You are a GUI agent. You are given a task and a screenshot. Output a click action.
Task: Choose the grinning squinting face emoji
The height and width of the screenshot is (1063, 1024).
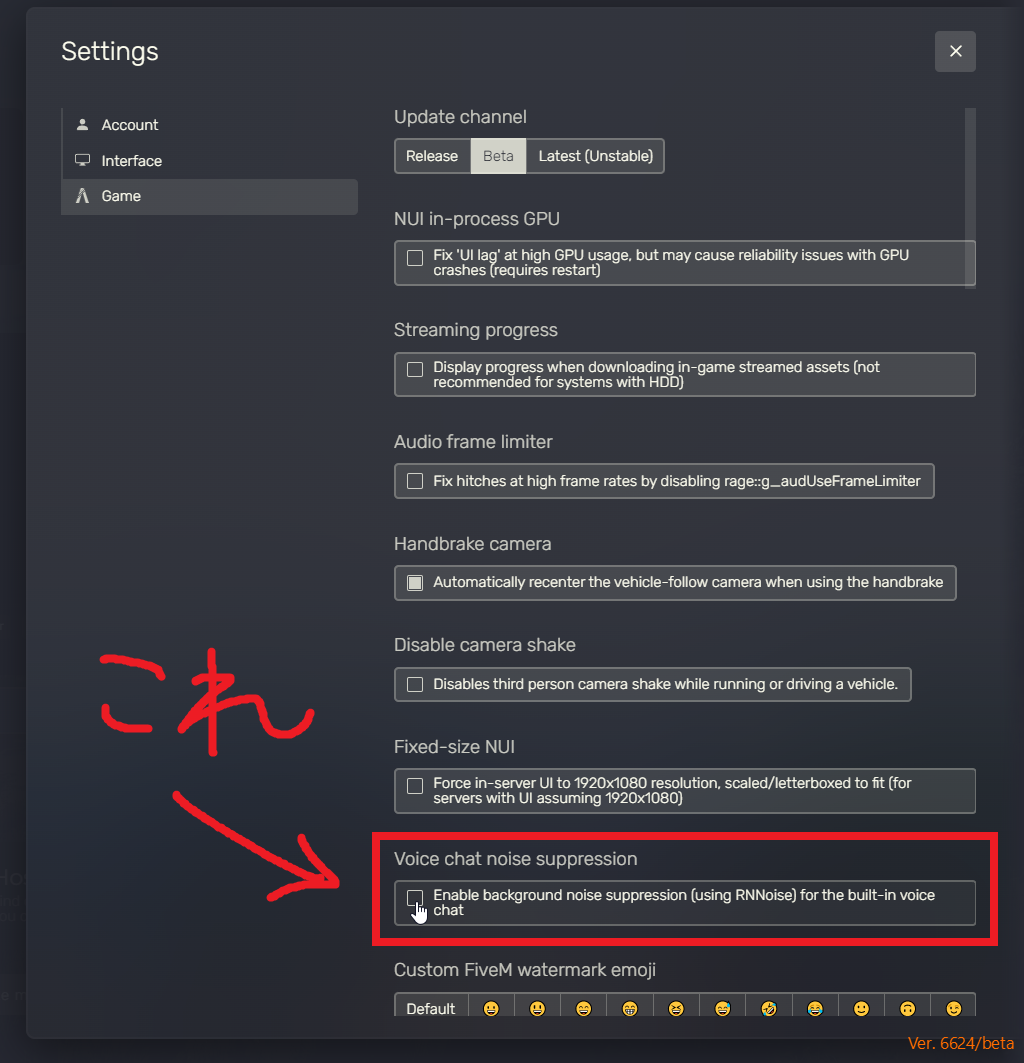(676, 1008)
